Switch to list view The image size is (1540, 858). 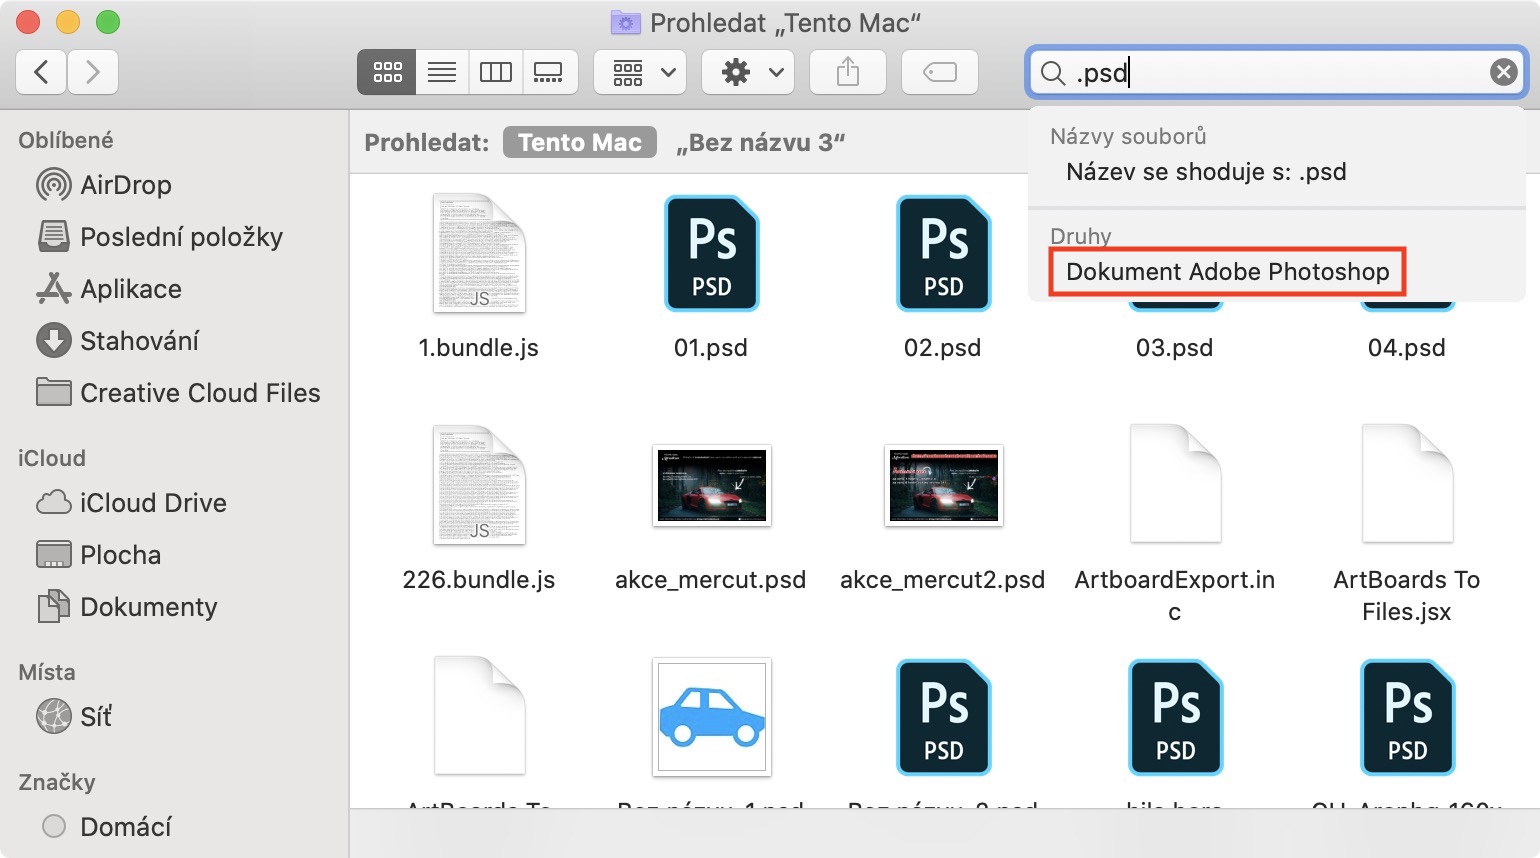point(442,72)
